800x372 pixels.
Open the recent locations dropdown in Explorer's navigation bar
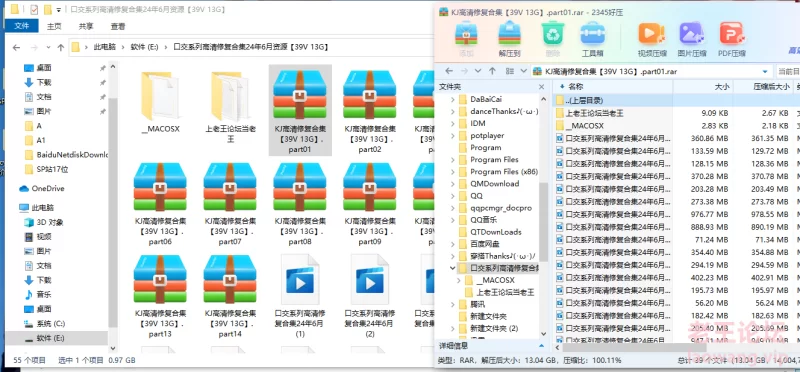[48, 47]
